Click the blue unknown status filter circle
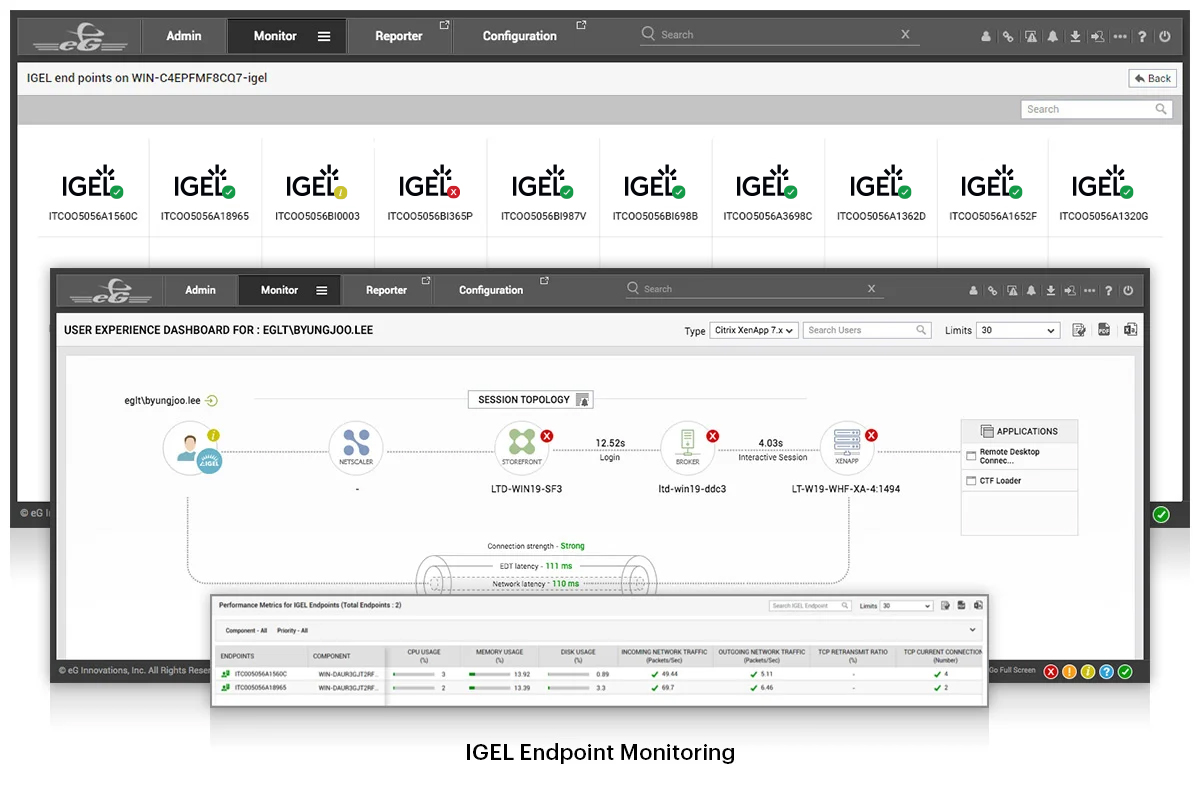 click(1106, 671)
